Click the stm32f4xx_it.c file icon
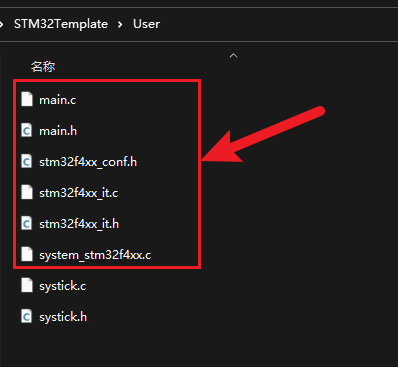 (27, 192)
